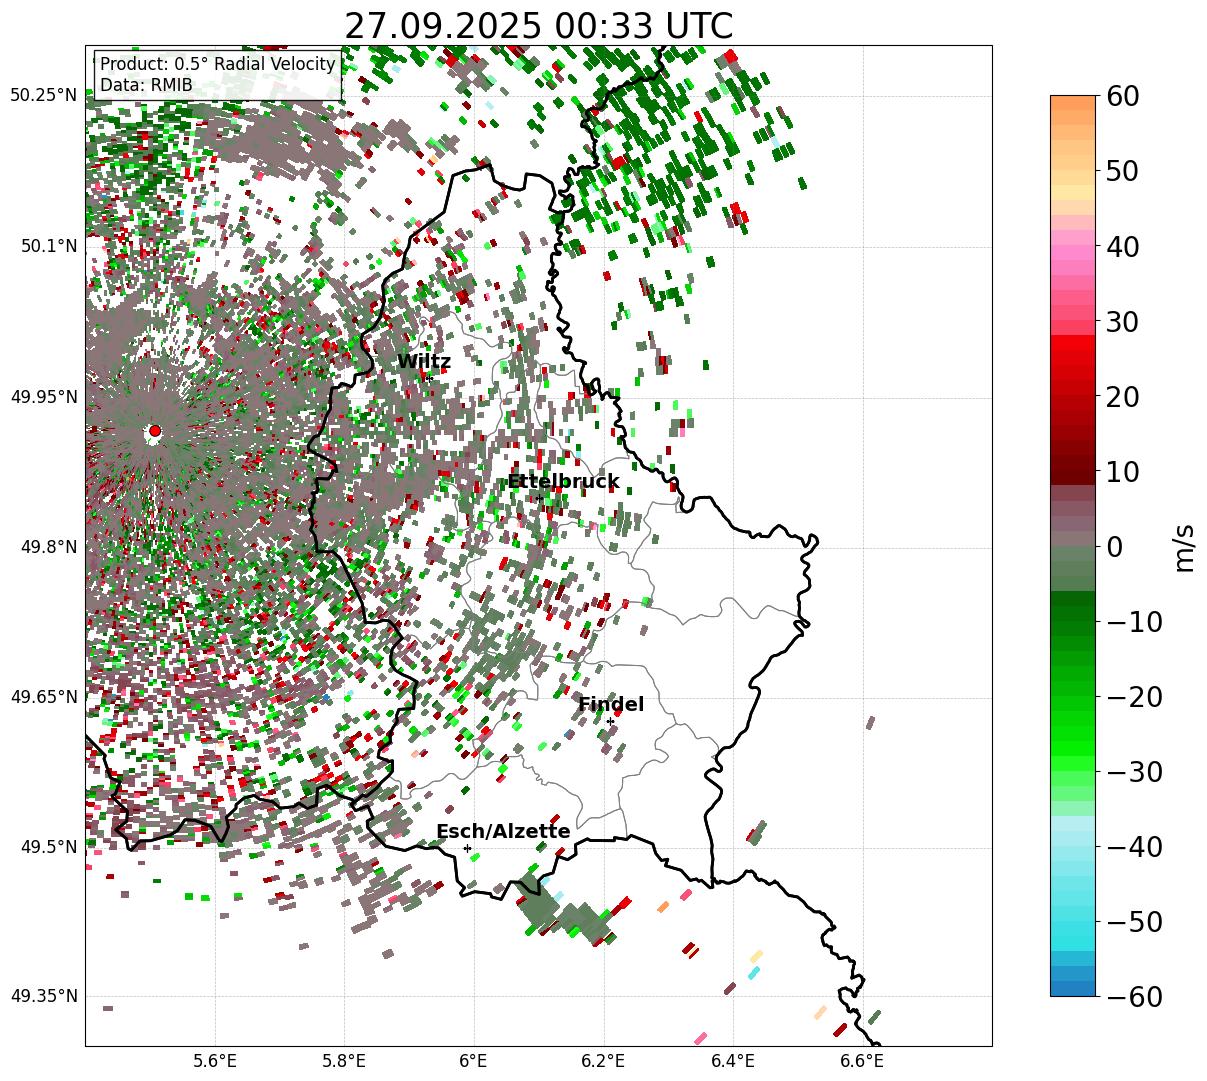The image size is (1207, 1081).
Task: Click the red radar site marker dot
Action: point(154,431)
